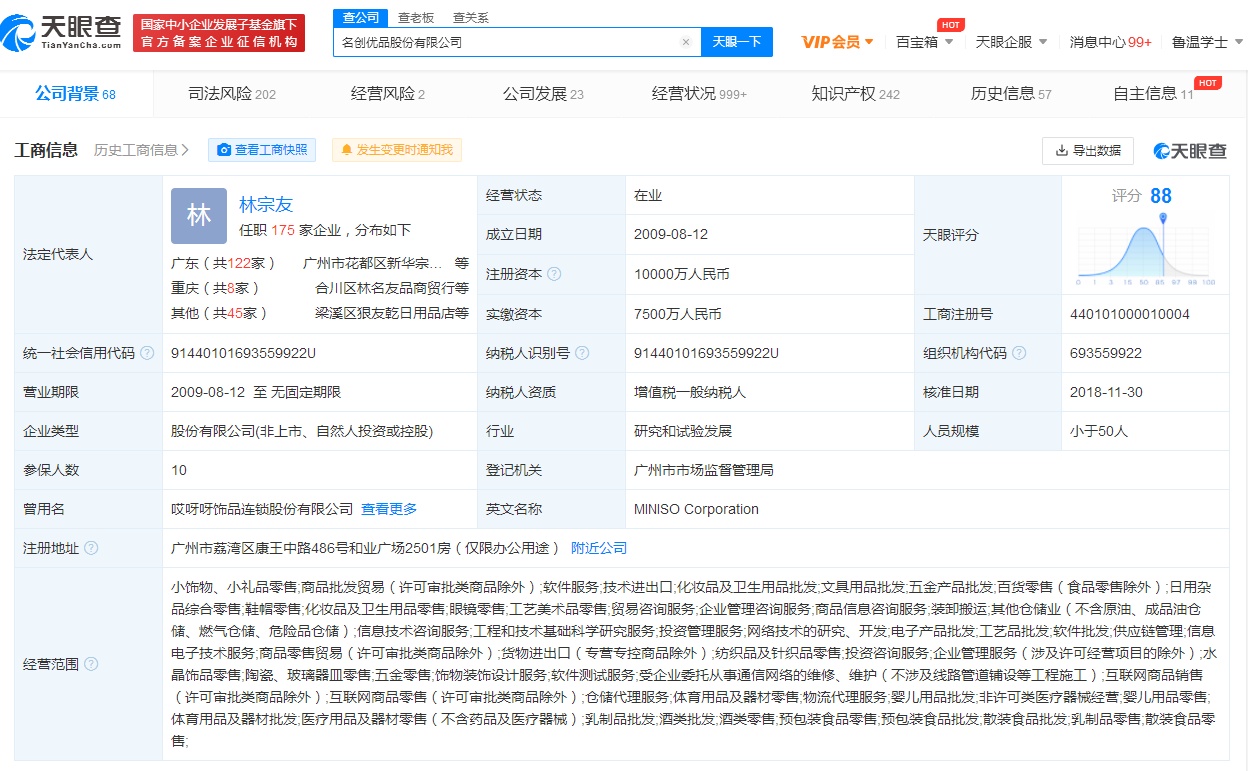
Task: Click the English name MINISO Corporation
Action: coord(696,509)
